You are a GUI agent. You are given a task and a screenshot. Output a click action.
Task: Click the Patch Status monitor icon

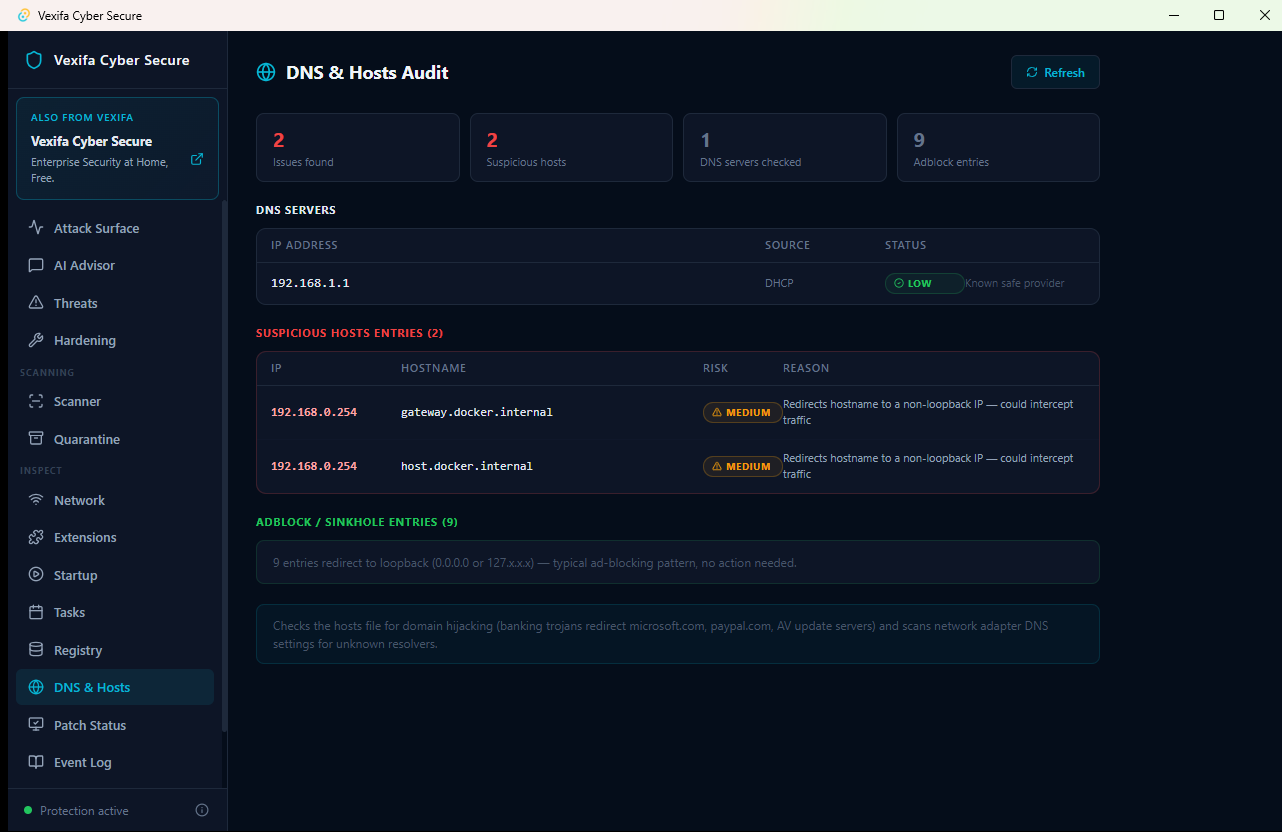point(36,725)
